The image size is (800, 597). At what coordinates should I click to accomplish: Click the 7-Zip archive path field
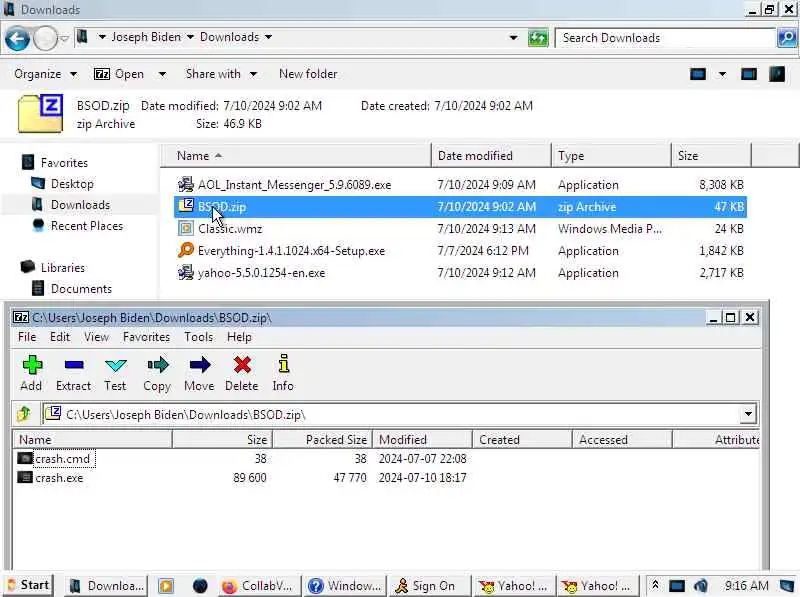click(x=391, y=414)
